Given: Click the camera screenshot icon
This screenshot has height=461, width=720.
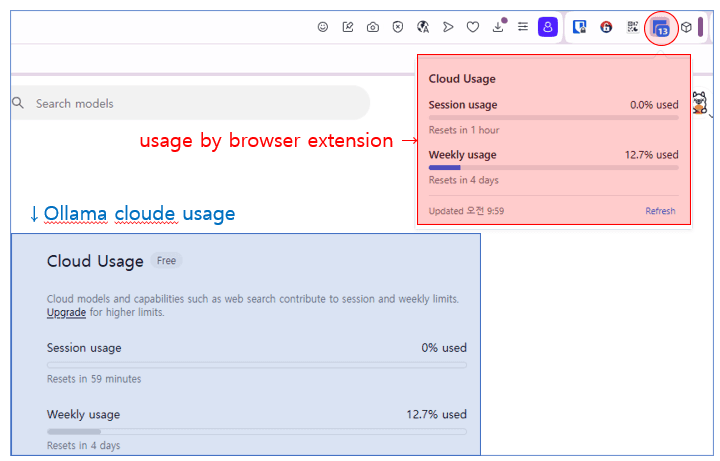Looking at the screenshot, I should coord(373,28).
